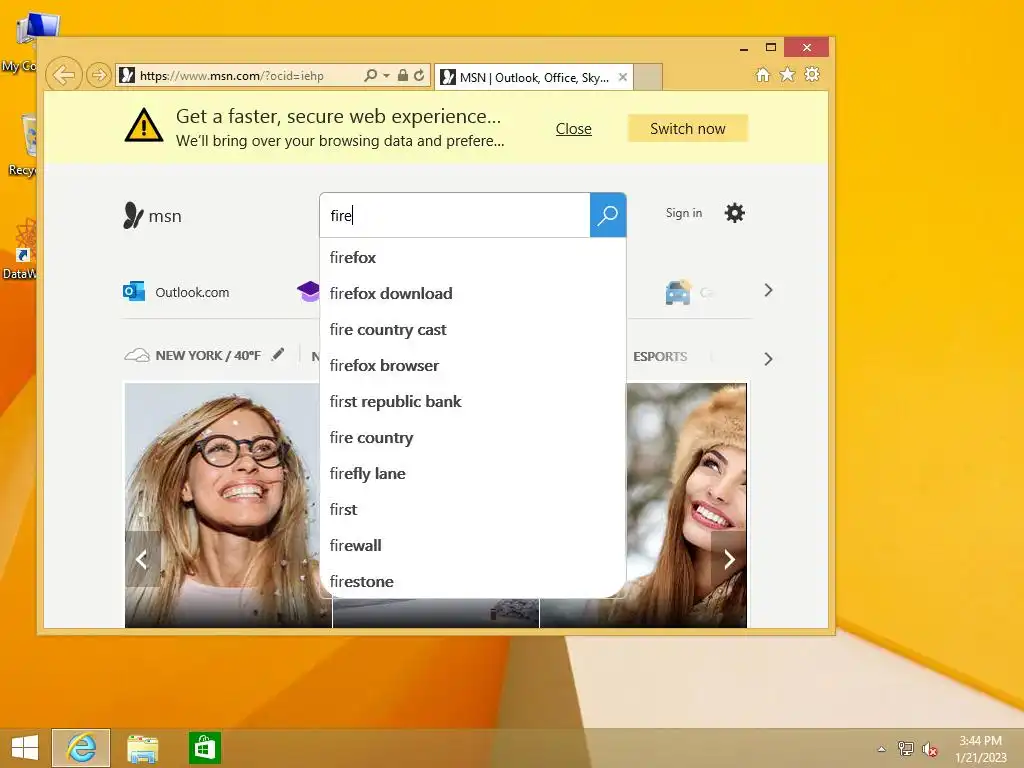Click Internet Explorer taskbar icon
The width and height of the screenshot is (1024, 768).
tap(81, 748)
